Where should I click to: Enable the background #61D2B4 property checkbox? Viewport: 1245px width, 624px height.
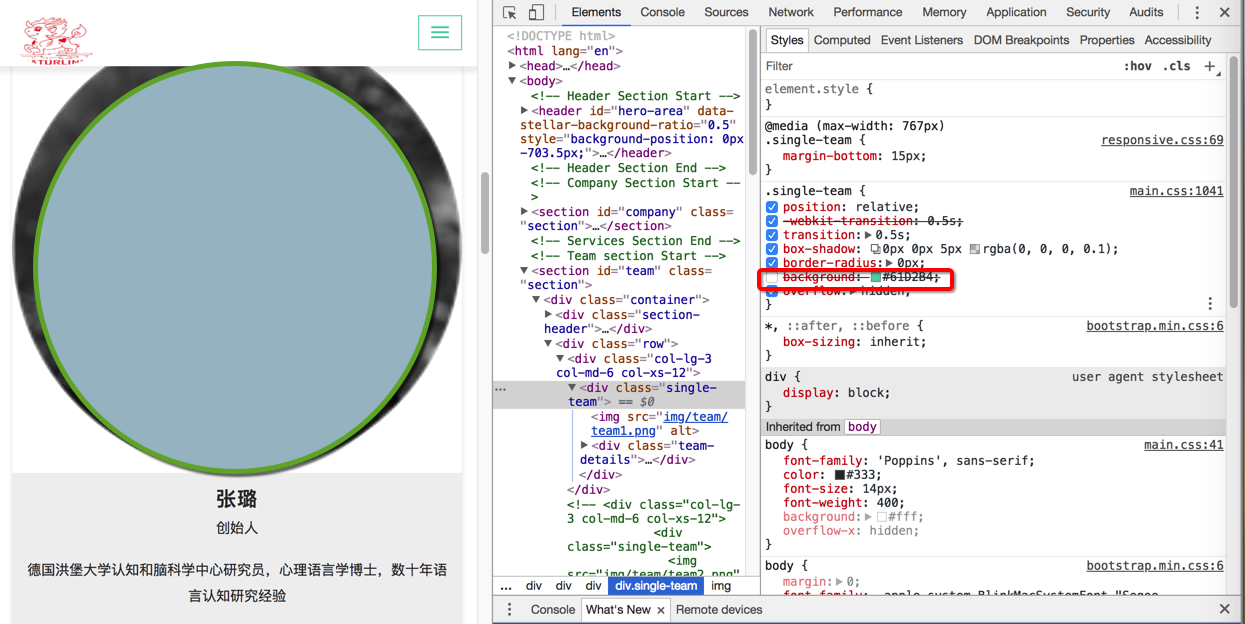[771, 277]
